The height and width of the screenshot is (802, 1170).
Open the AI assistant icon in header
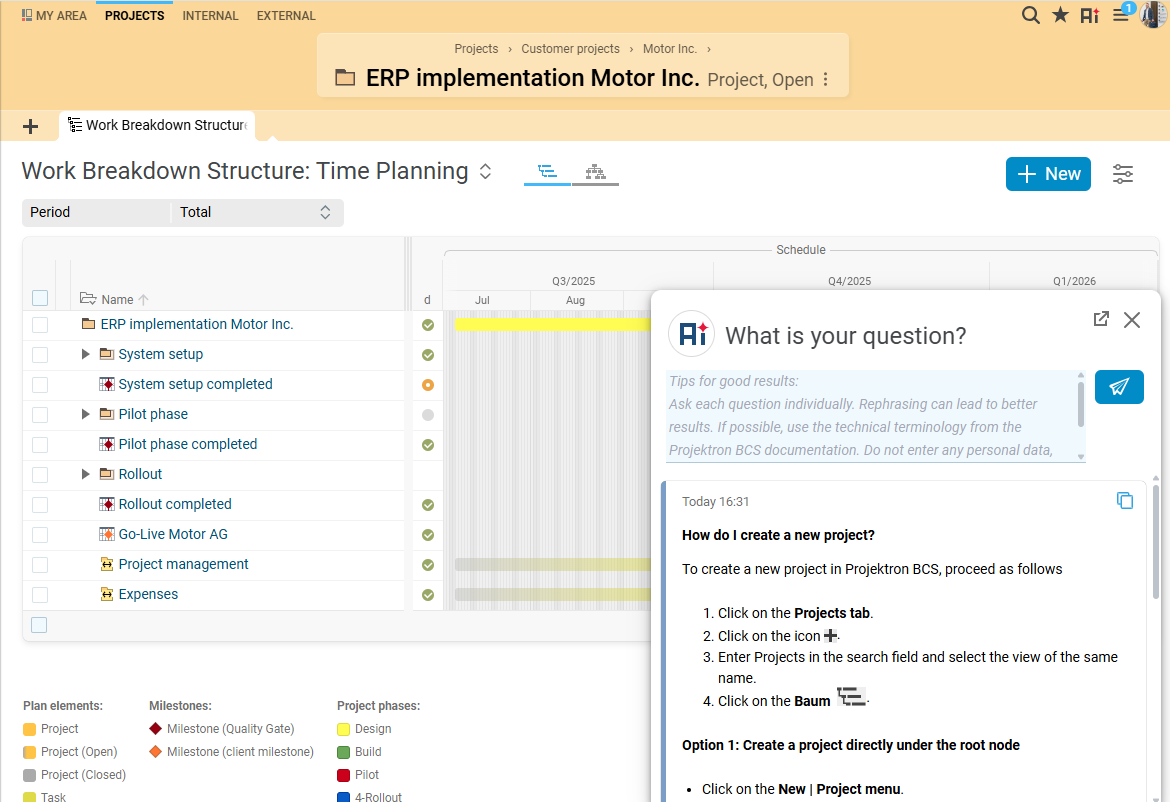[x=1090, y=15]
